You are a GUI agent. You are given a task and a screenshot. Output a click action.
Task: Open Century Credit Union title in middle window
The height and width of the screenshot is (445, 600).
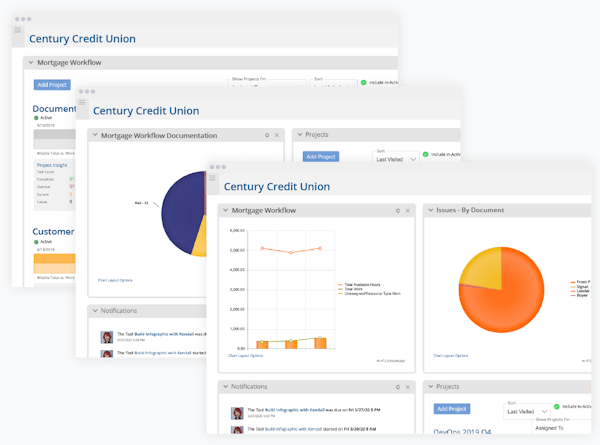[146, 111]
